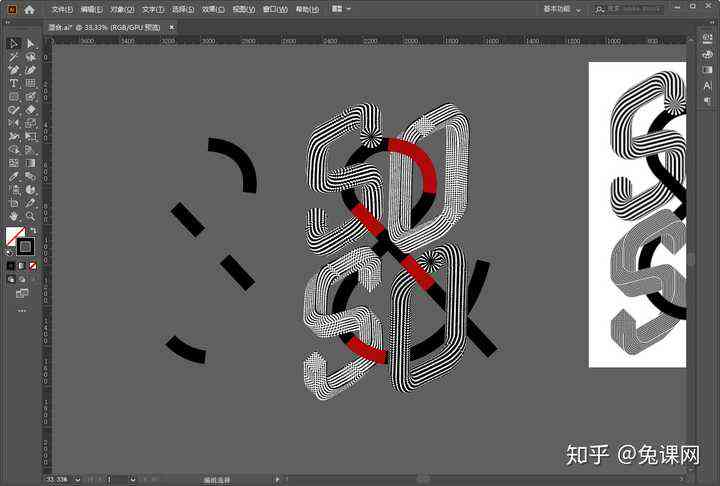Select the Scale tool
The width and height of the screenshot is (720, 486).
click(x=30, y=123)
